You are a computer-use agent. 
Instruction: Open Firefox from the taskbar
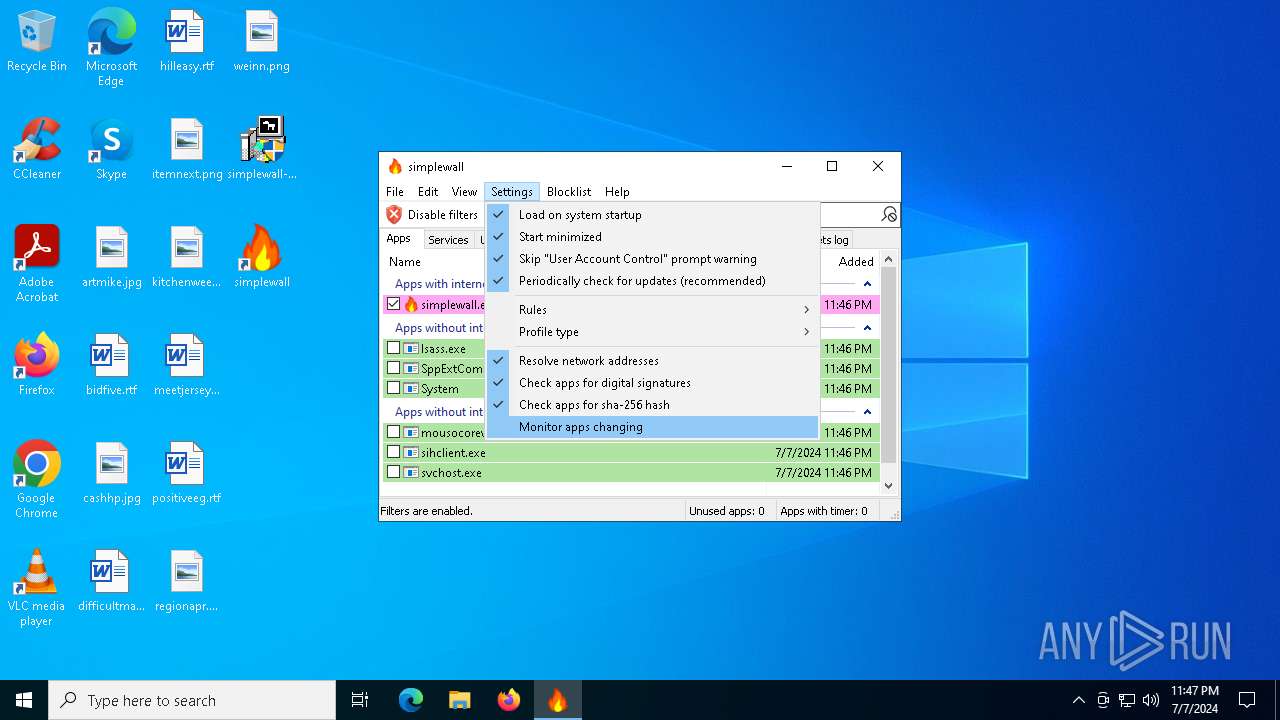(x=509, y=700)
